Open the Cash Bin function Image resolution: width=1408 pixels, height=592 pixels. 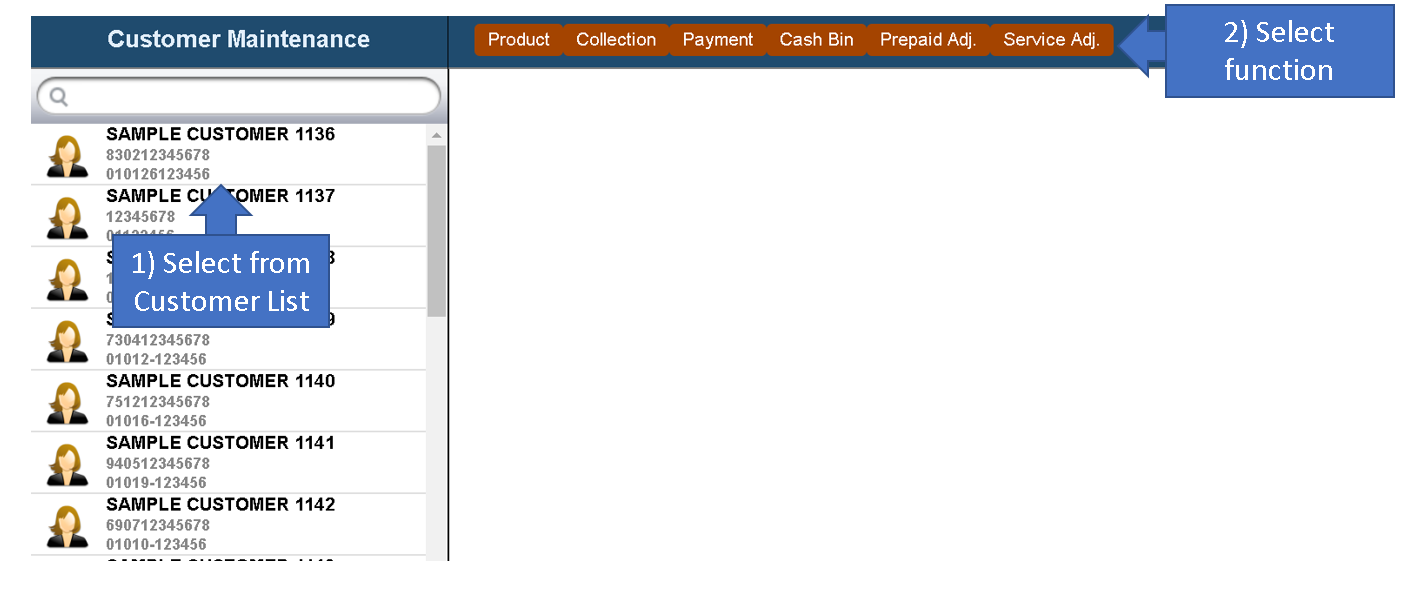point(817,40)
